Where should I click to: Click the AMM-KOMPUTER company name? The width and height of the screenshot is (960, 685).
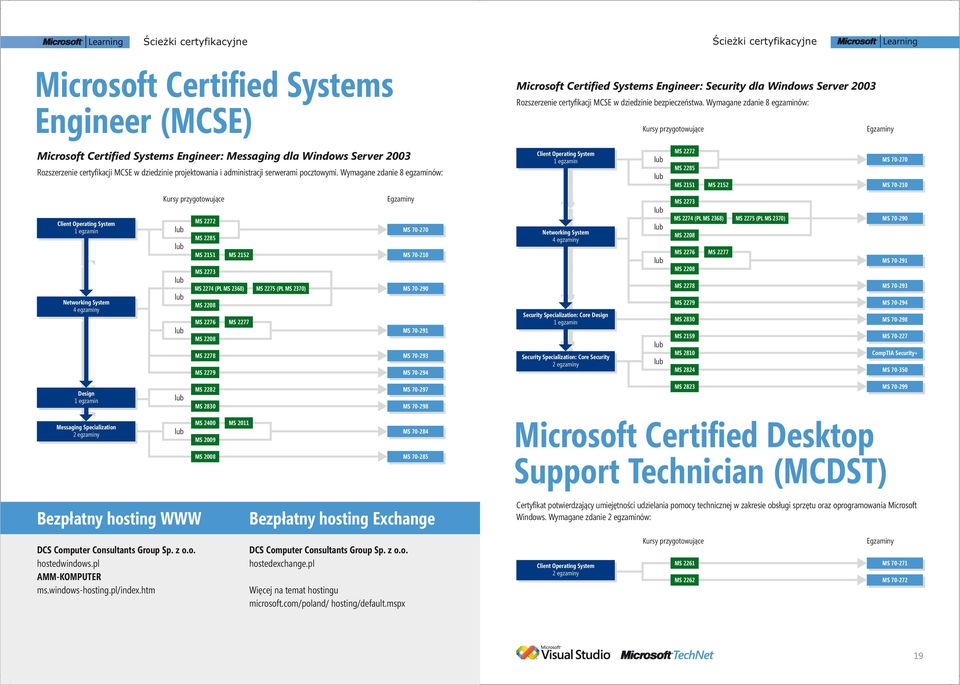(69, 577)
